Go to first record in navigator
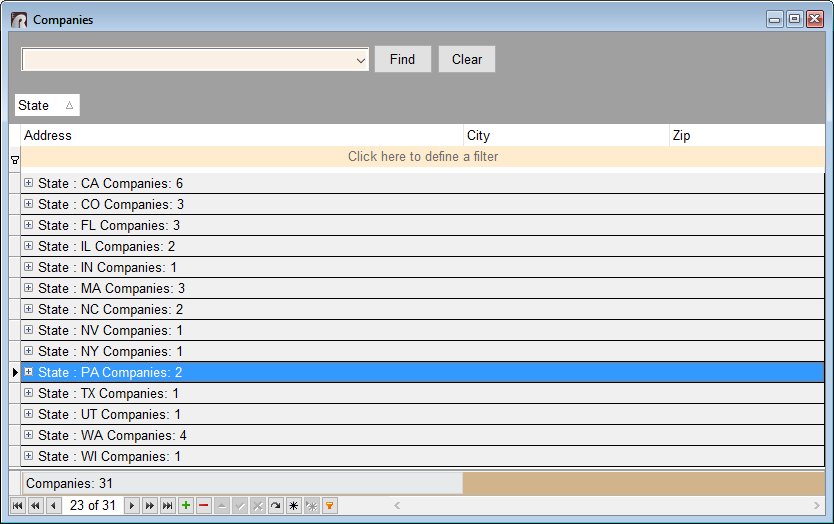This screenshot has height=524, width=834. (17, 506)
